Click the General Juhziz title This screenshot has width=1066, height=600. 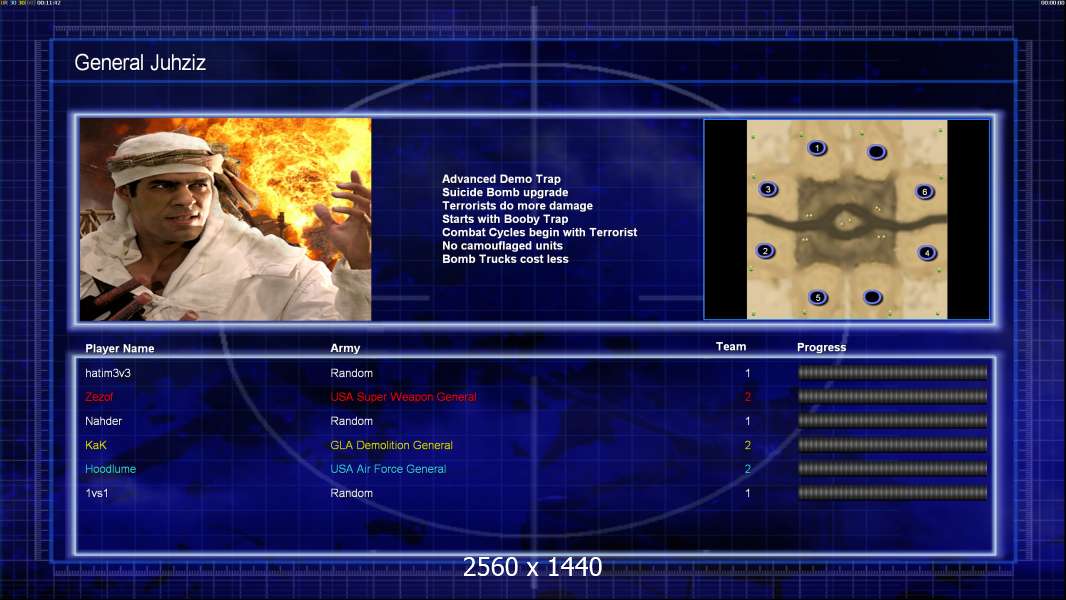pos(140,63)
